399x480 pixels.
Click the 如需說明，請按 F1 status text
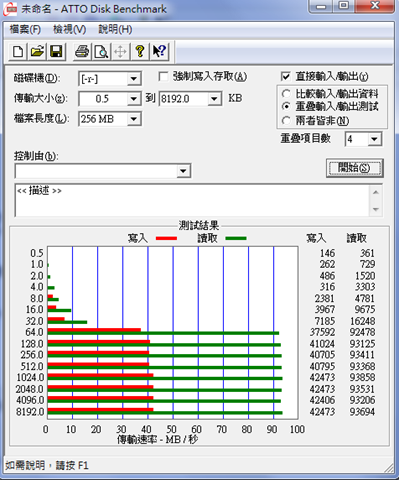pyautogui.click(x=47, y=465)
